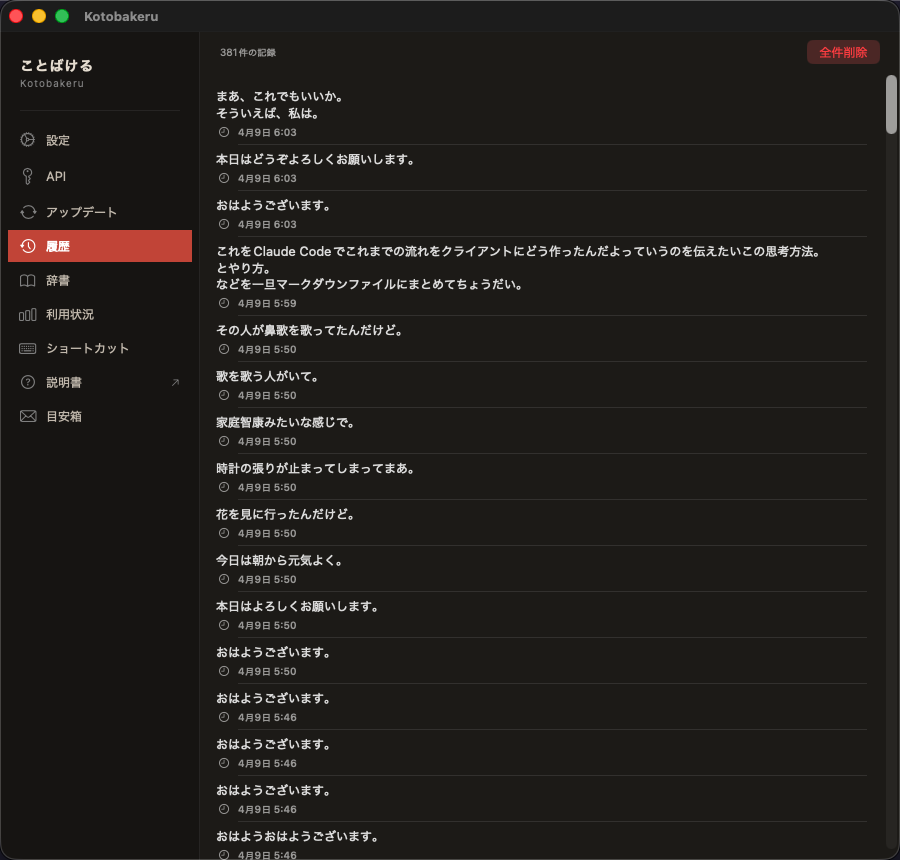The image size is (900, 860).
Task: Click the keyboard icon beside ショートカット
Action: tap(28, 348)
